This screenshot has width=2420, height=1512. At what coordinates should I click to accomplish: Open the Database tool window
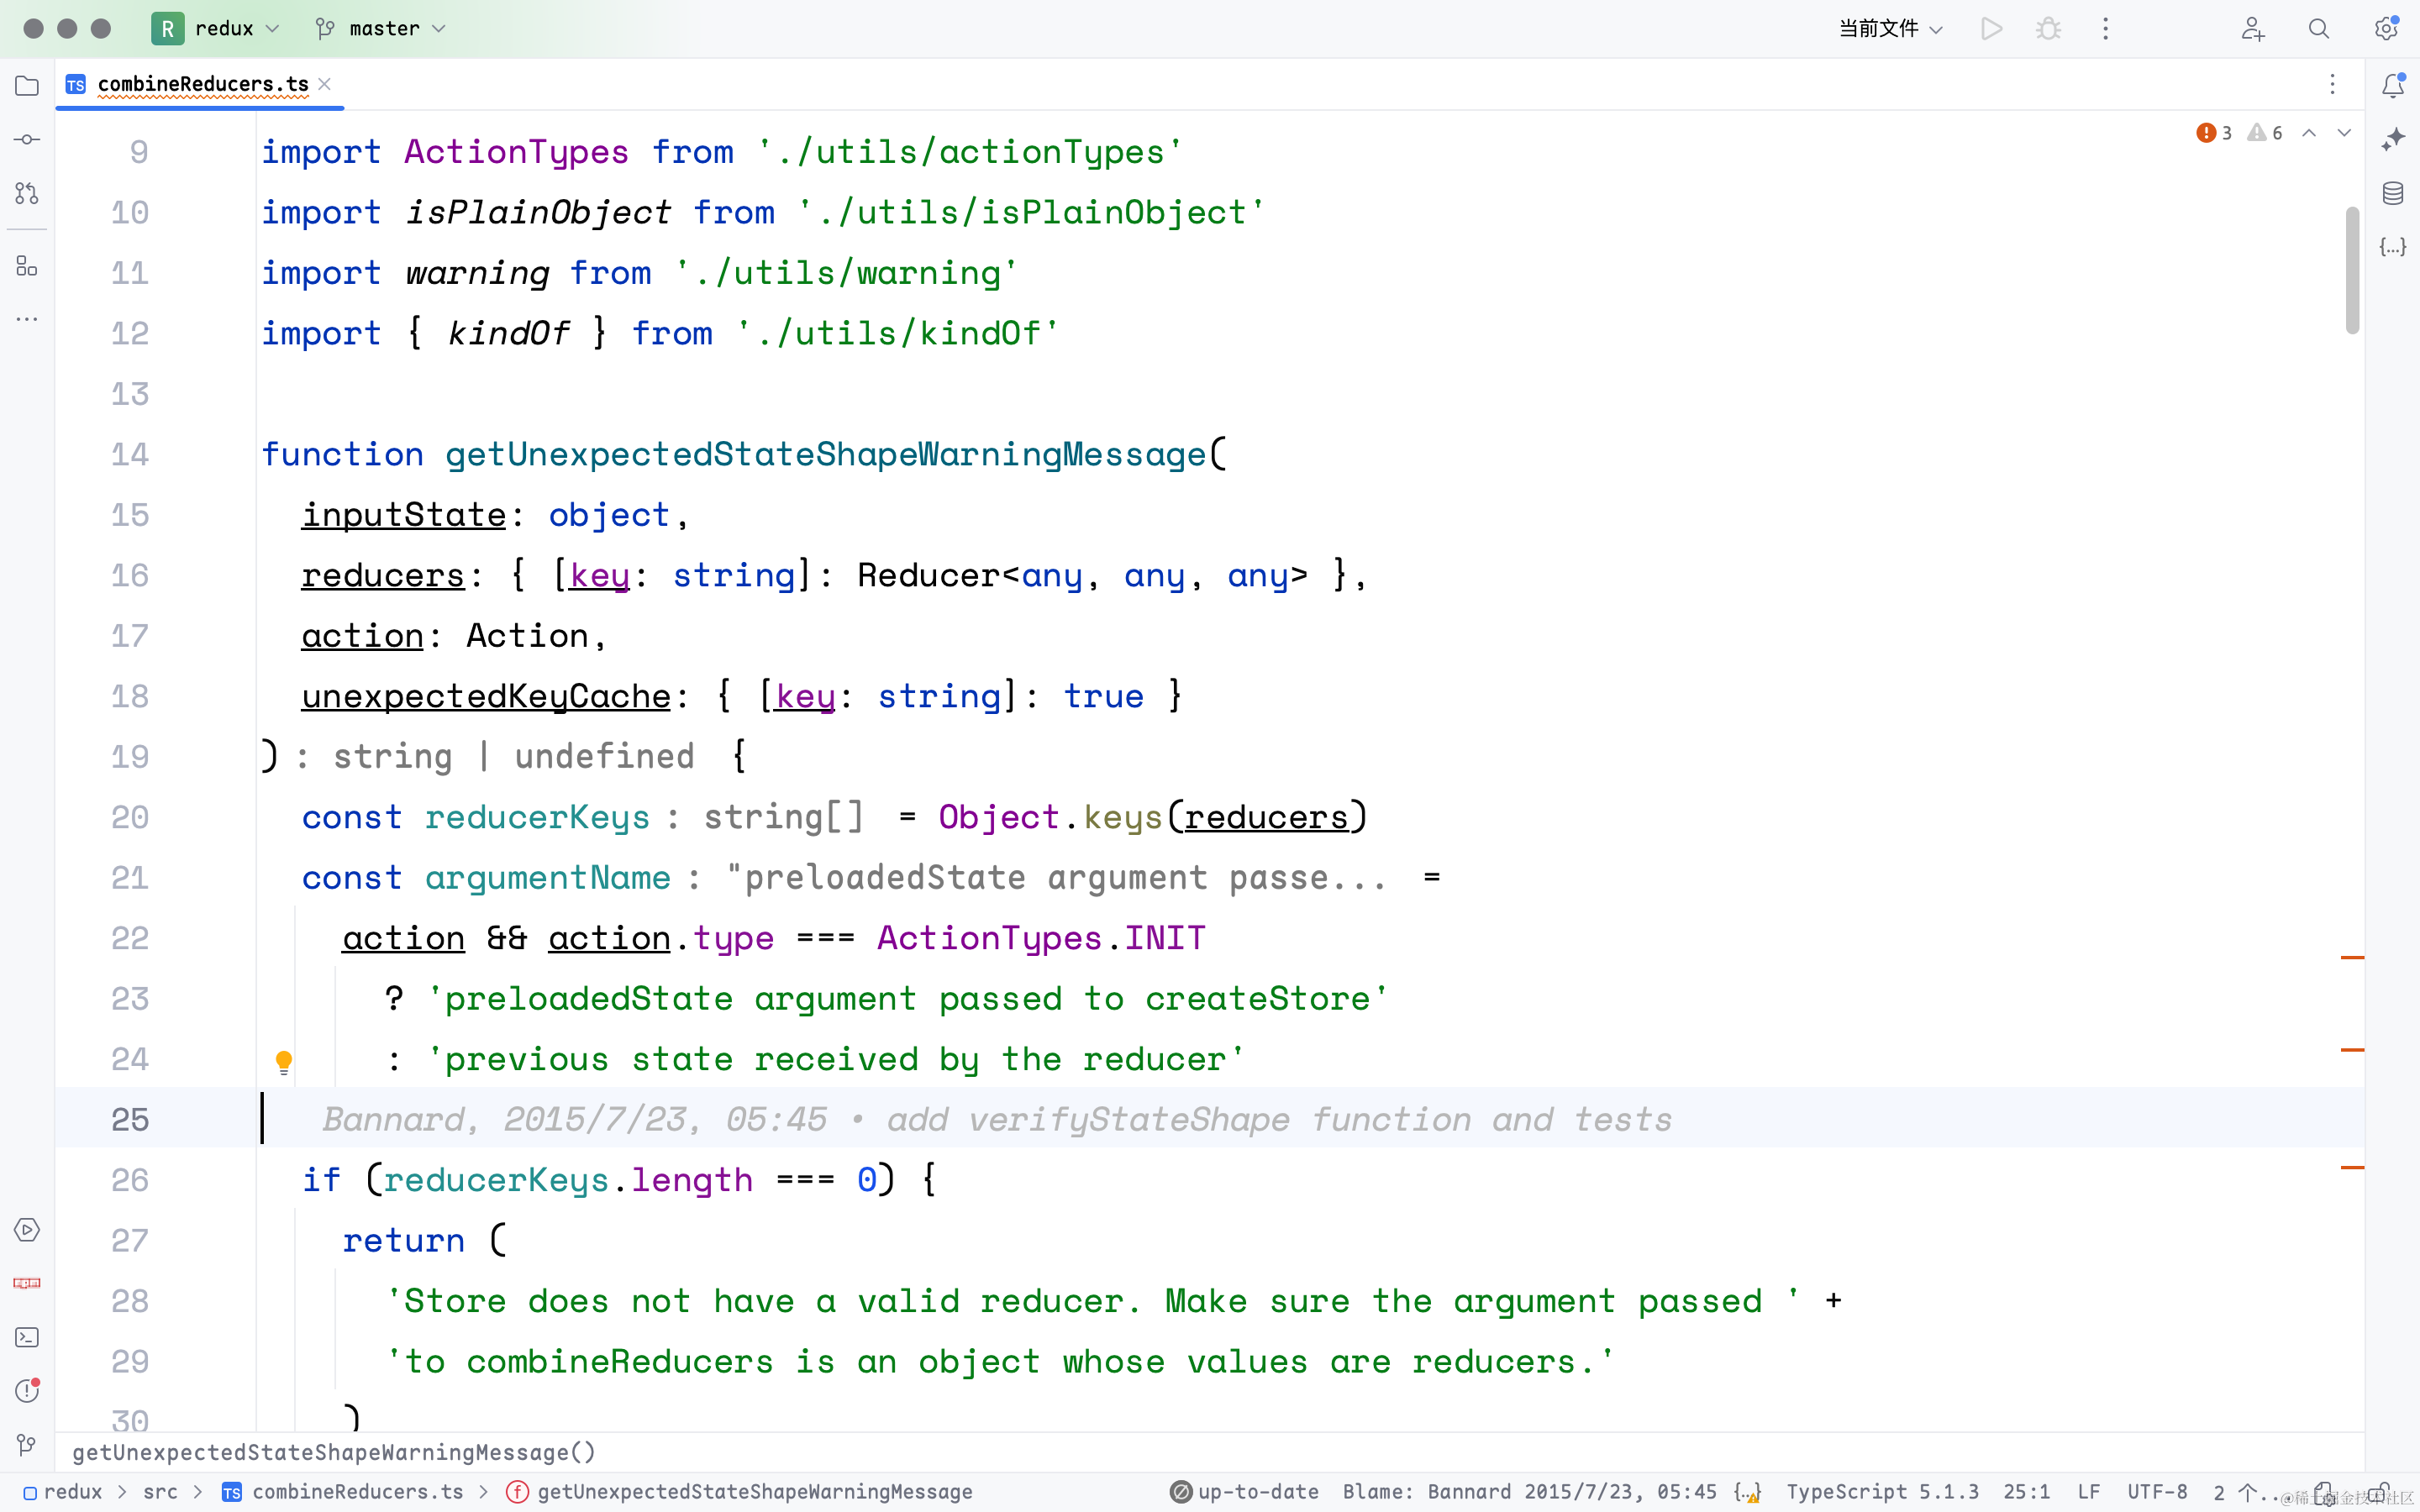(2393, 193)
